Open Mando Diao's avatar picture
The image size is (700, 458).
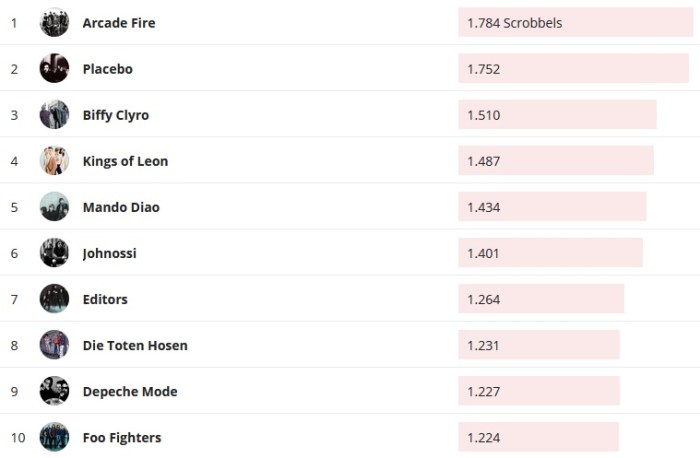pos(54,207)
